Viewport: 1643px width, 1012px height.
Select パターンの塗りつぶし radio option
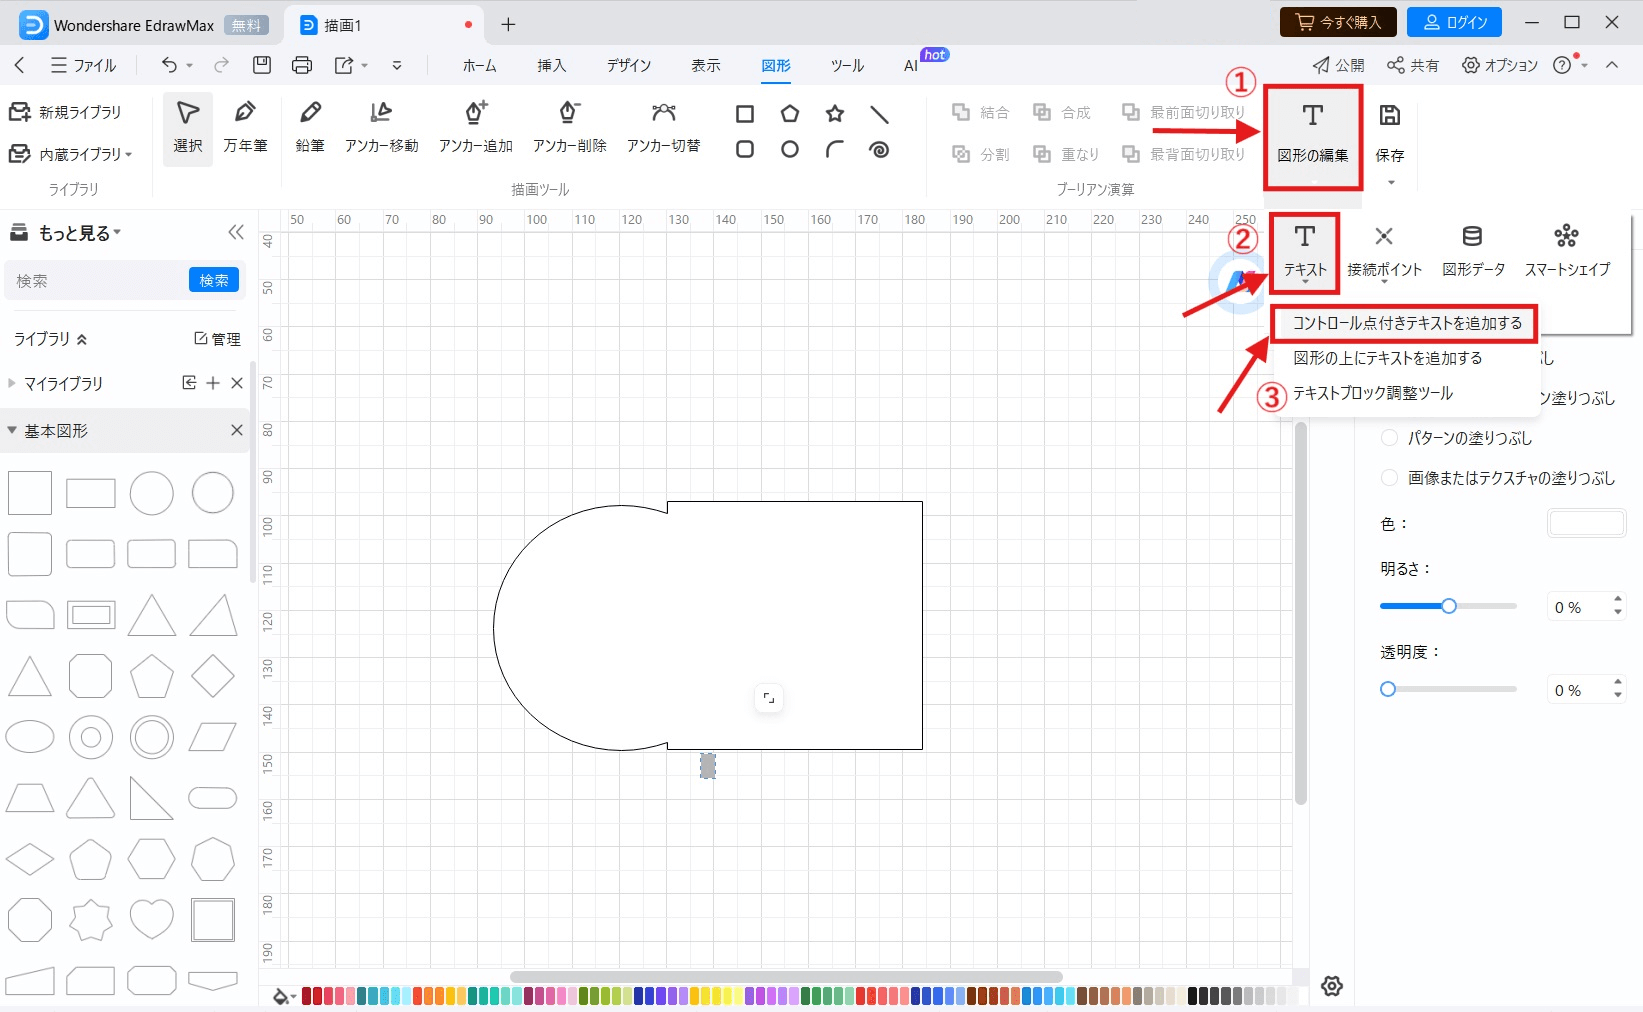(x=1389, y=438)
